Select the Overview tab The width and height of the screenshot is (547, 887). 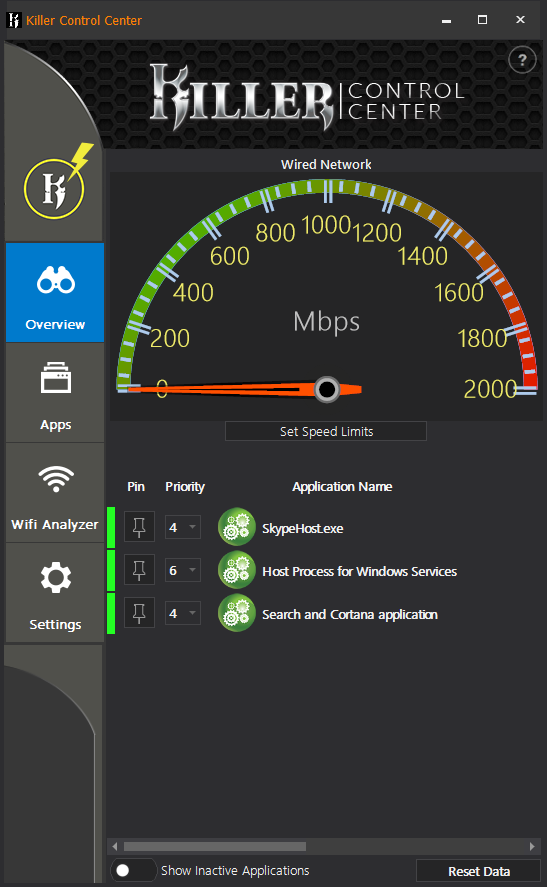[x=55, y=292]
